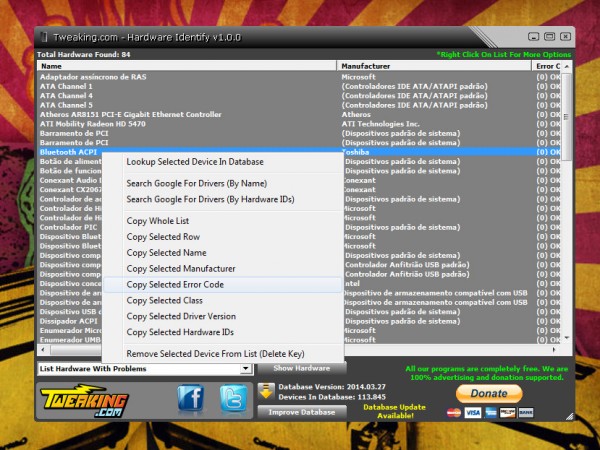The image size is (600, 450).
Task: Select Search Google For Drivers (By Hardware IDs)
Action: (222, 199)
